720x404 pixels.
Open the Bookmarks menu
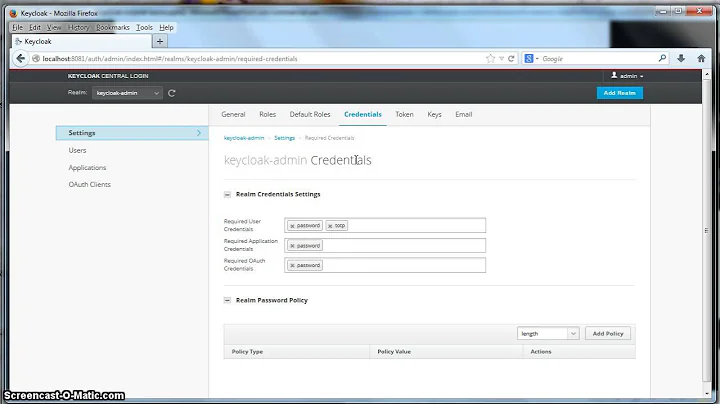(112, 28)
